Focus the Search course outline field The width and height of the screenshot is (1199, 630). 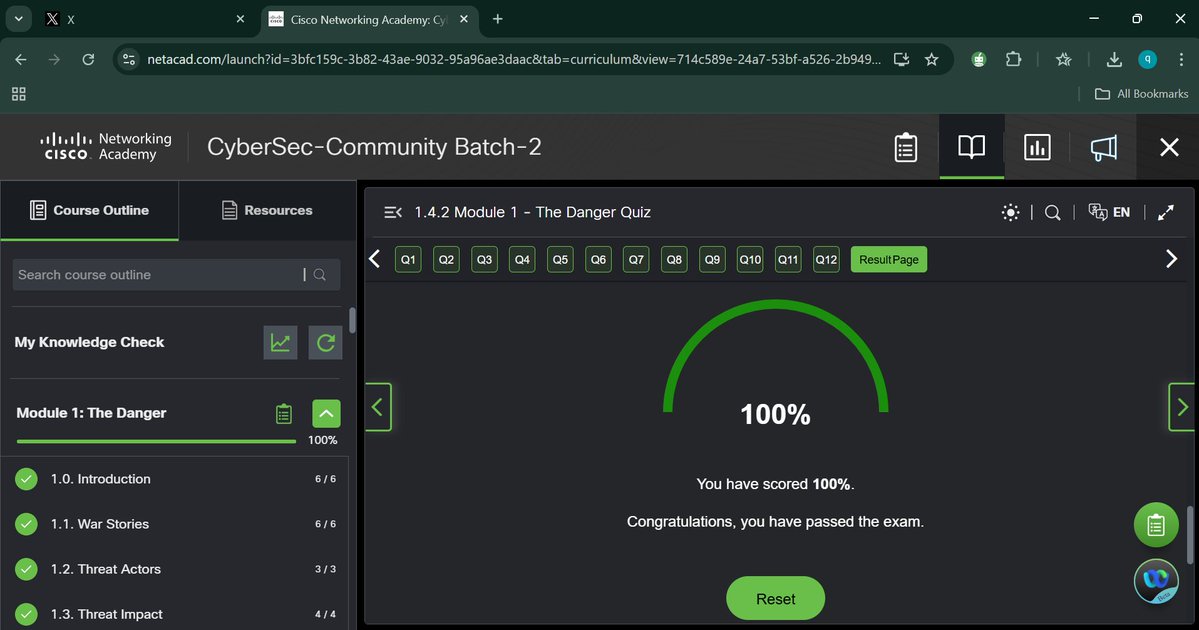coord(160,274)
